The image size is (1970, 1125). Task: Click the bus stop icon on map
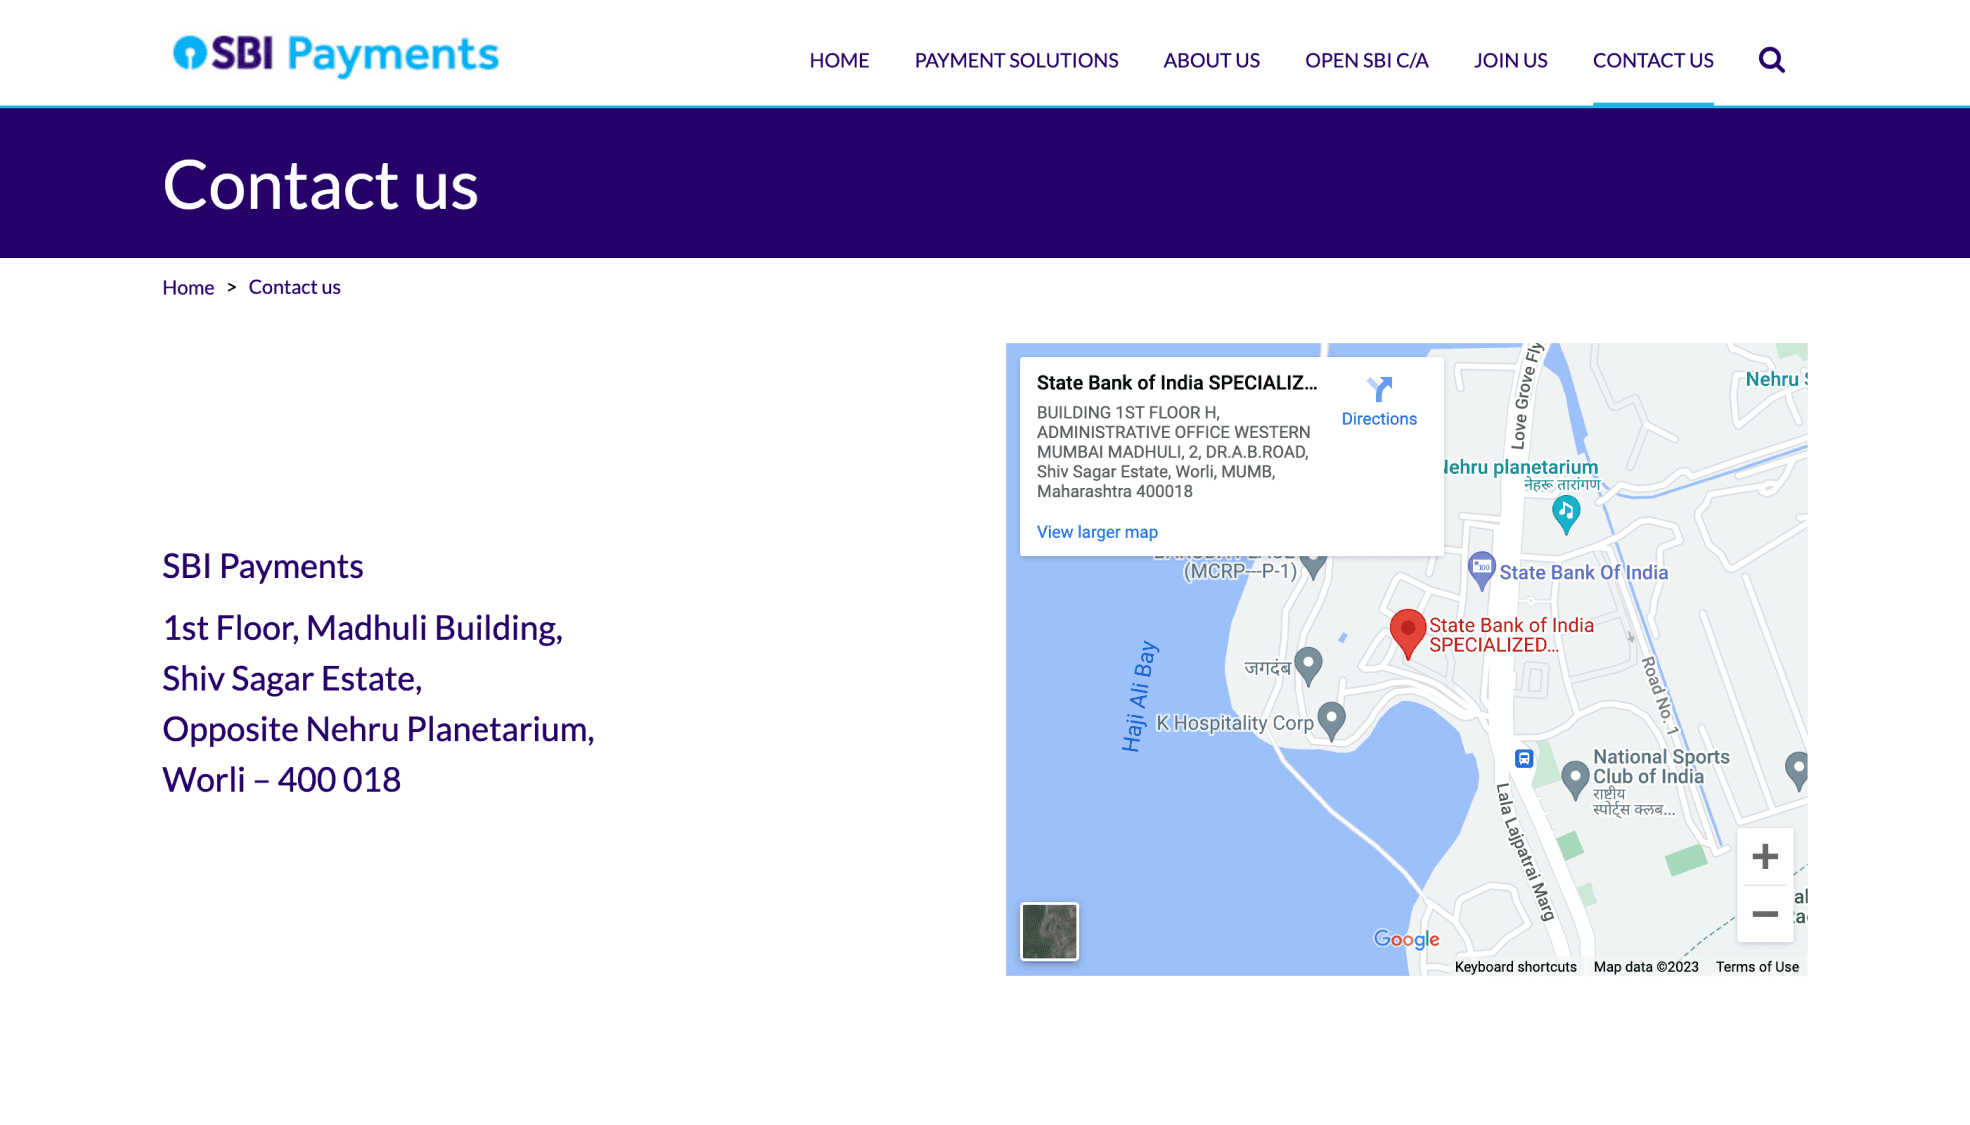tap(1523, 759)
